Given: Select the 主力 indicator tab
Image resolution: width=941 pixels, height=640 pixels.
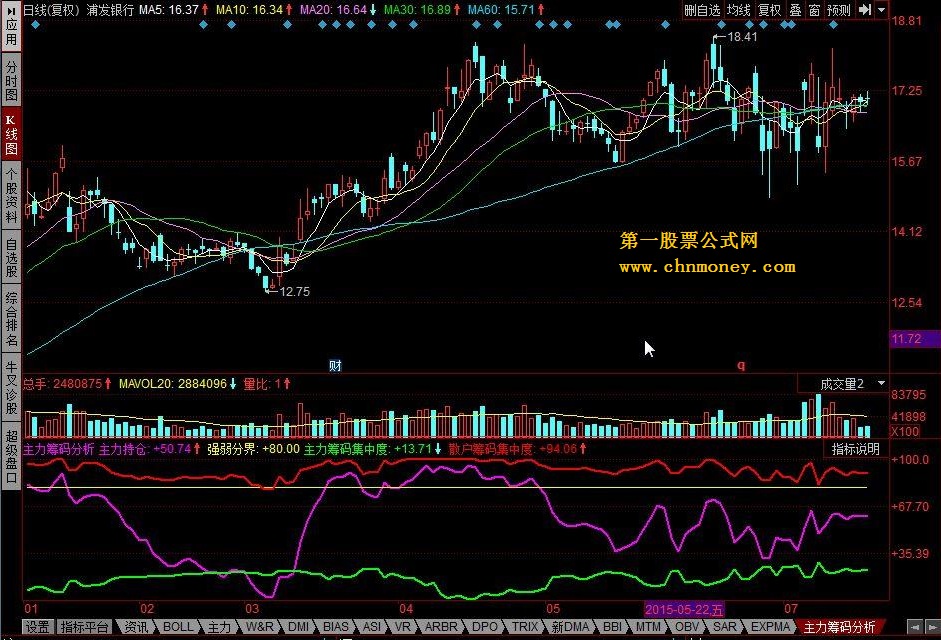Looking at the screenshot, I should [219, 627].
